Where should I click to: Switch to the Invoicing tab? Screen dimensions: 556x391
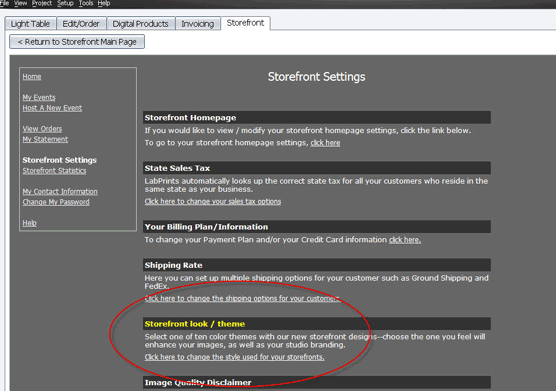(198, 24)
